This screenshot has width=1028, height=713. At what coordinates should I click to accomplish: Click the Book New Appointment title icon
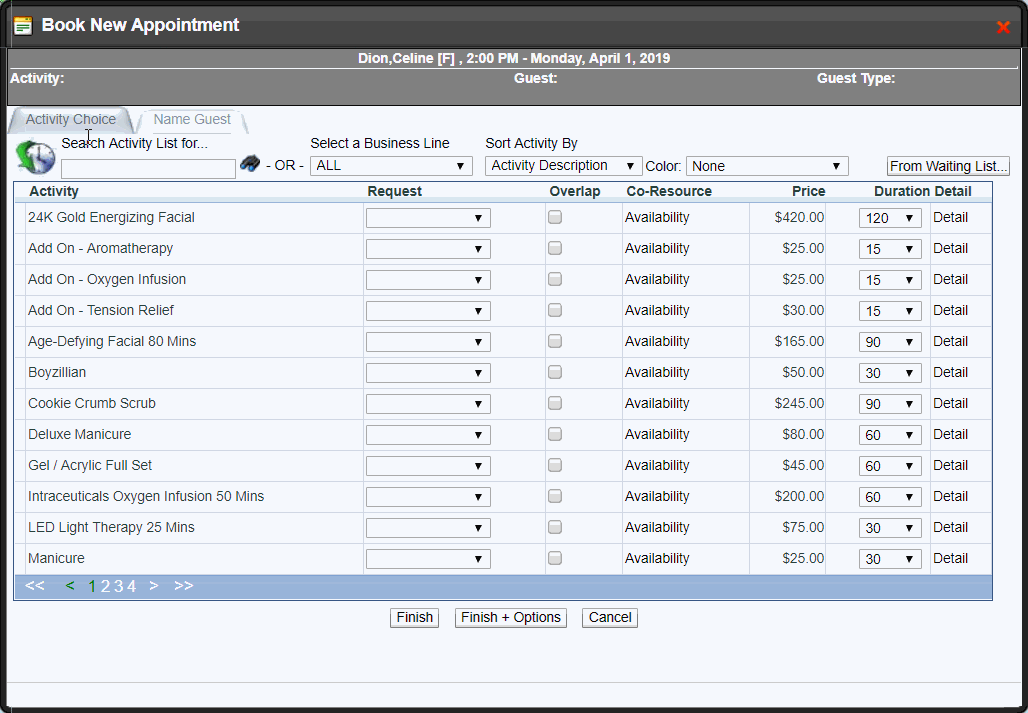tap(23, 26)
